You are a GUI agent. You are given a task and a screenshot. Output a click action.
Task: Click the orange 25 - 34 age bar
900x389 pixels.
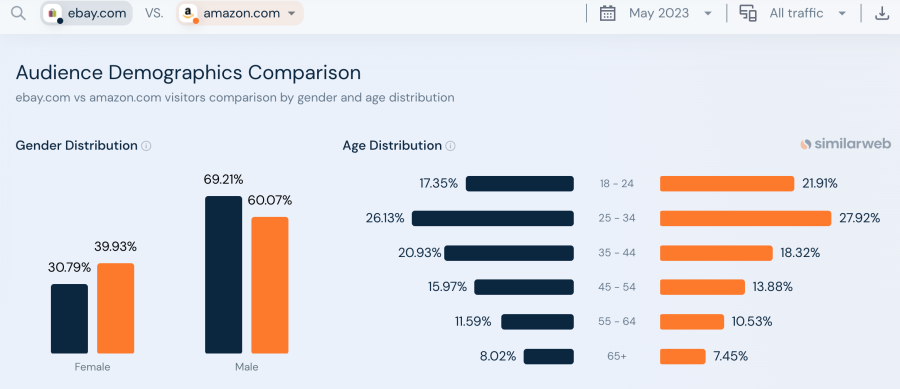tap(746, 218)
